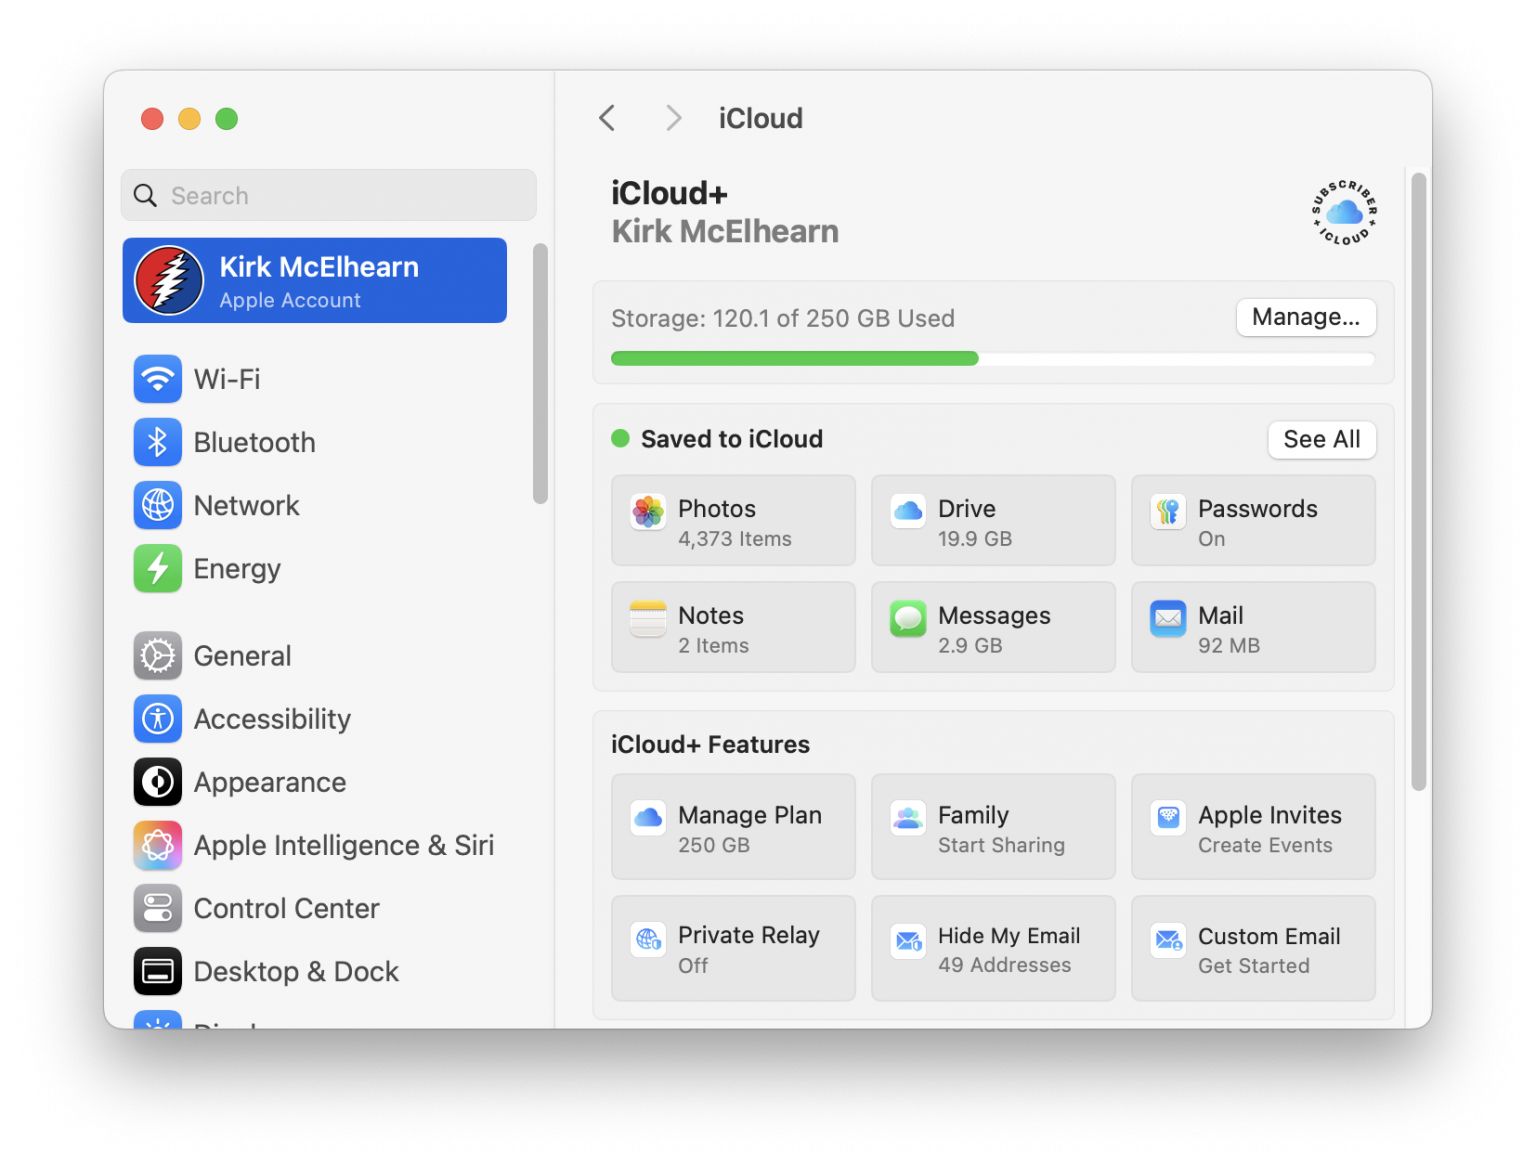This screenshot has height=1166, width=1536.
Task: Open the Notes icon under Saved to iCloud
Action: click(647, 618)
